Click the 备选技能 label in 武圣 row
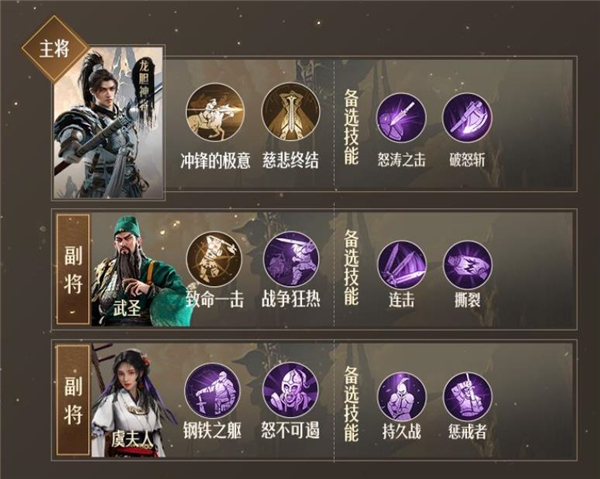The width and height of the screenshot is (600, 479). click(x=351, y=268)
